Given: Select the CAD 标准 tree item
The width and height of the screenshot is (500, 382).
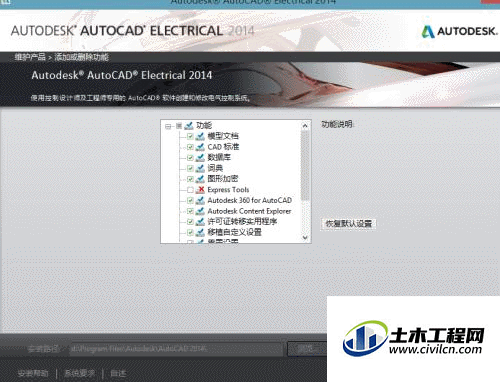Looking at the screenshot, I should coord(223,147).
